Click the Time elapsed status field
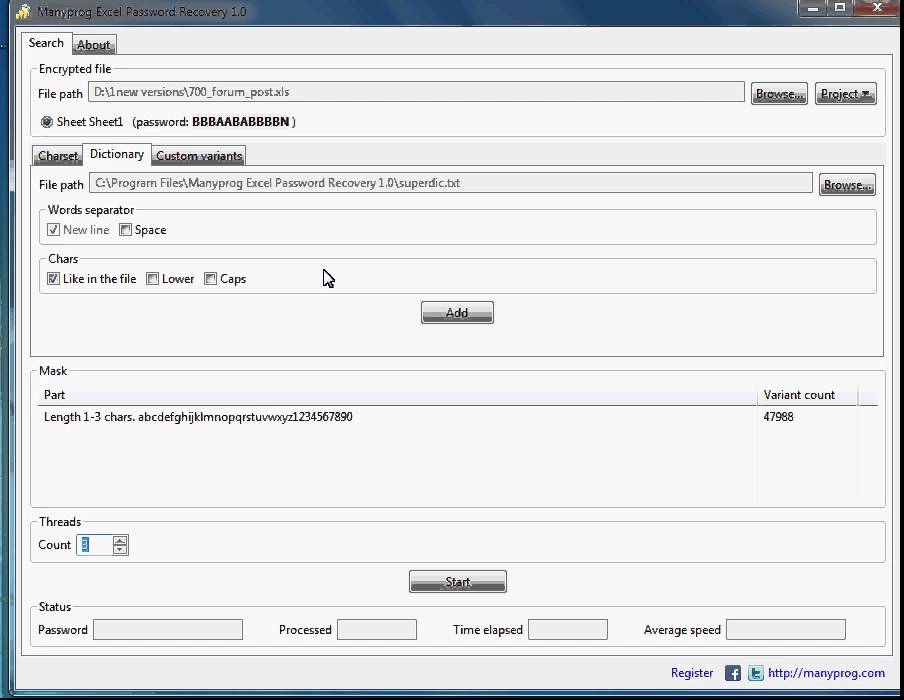This screenshot has width=904, height=700. [x=568, y=630]
